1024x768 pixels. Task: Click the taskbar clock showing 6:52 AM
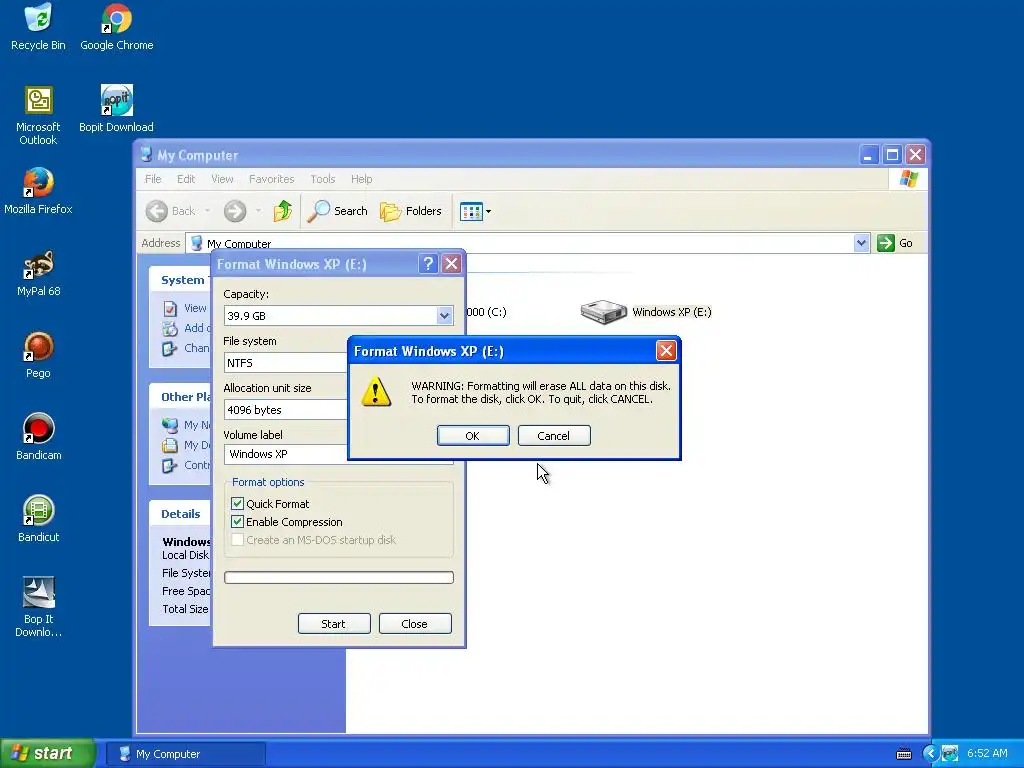coord(987,754)
